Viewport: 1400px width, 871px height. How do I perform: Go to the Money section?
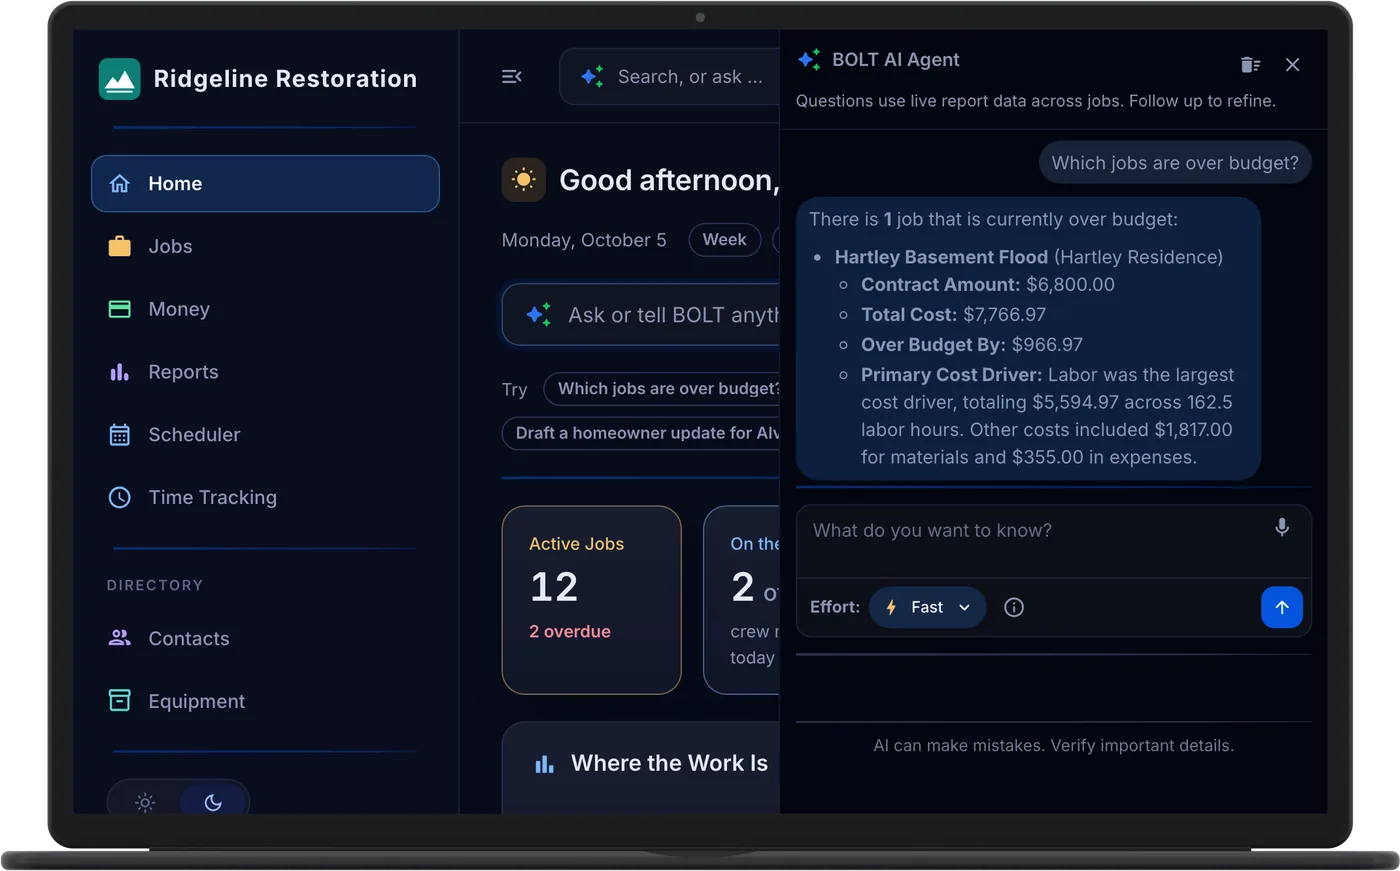click(265, 309)
